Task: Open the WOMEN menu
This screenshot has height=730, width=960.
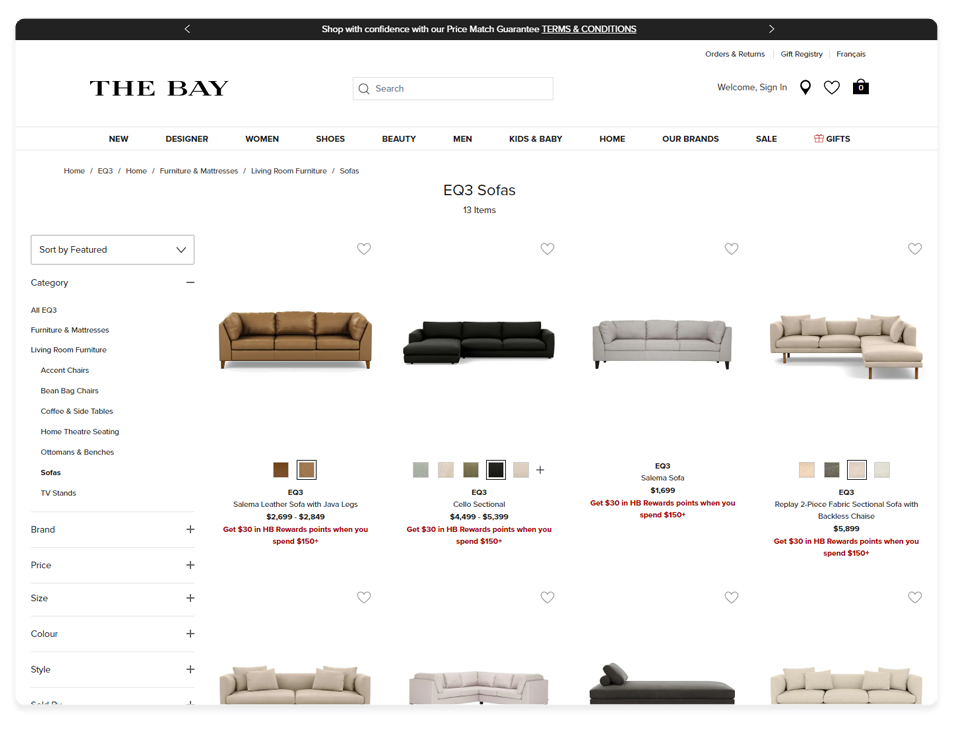Action: click(262, 139)
